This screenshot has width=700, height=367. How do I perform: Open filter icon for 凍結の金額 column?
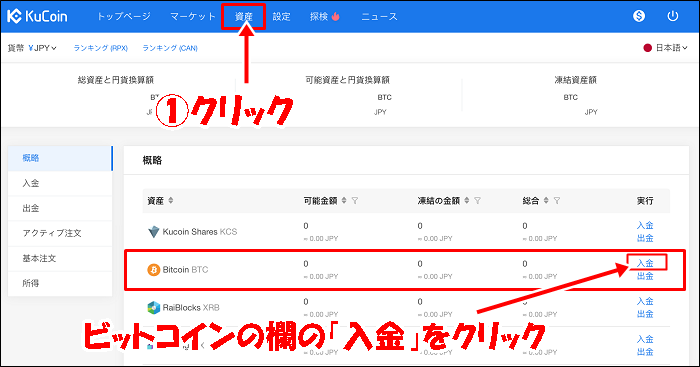477,200
